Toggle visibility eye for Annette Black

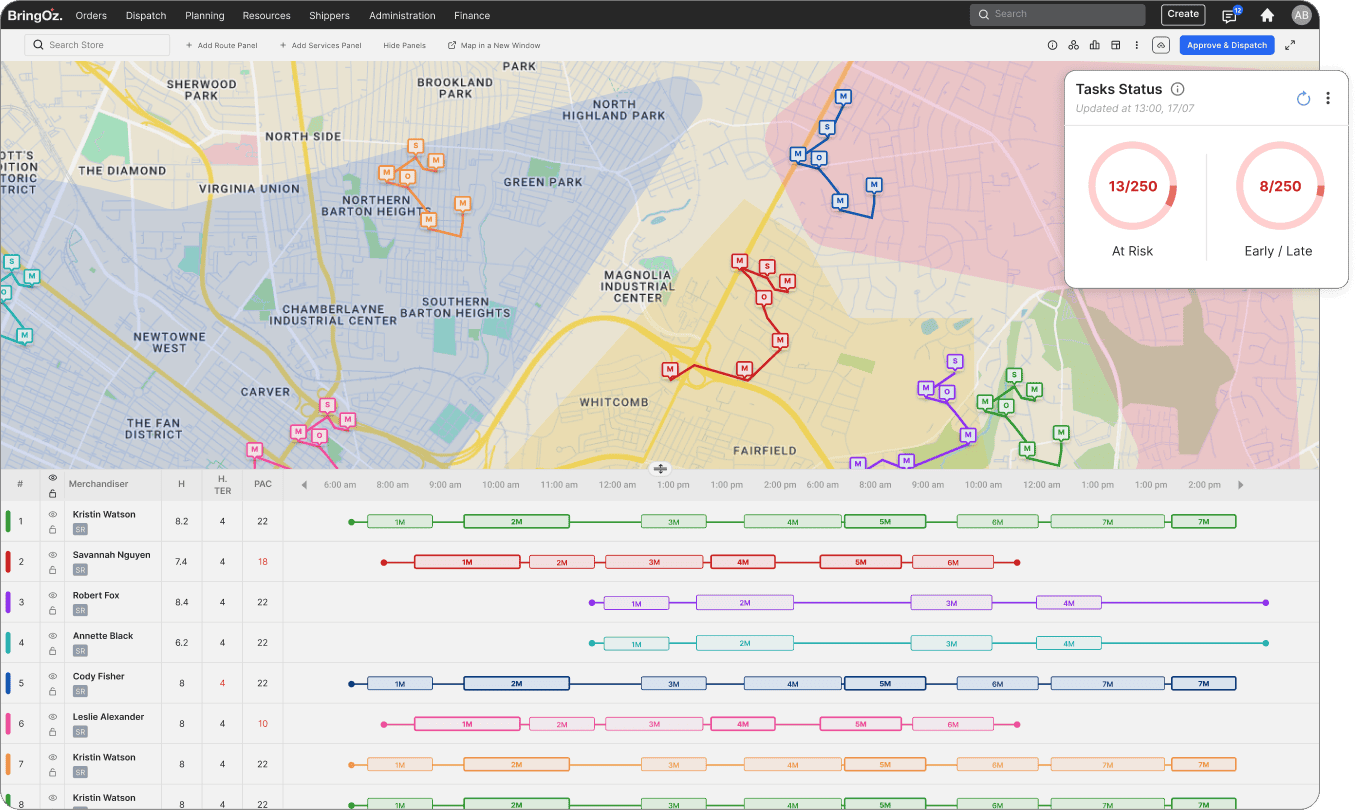pos(52,636)
